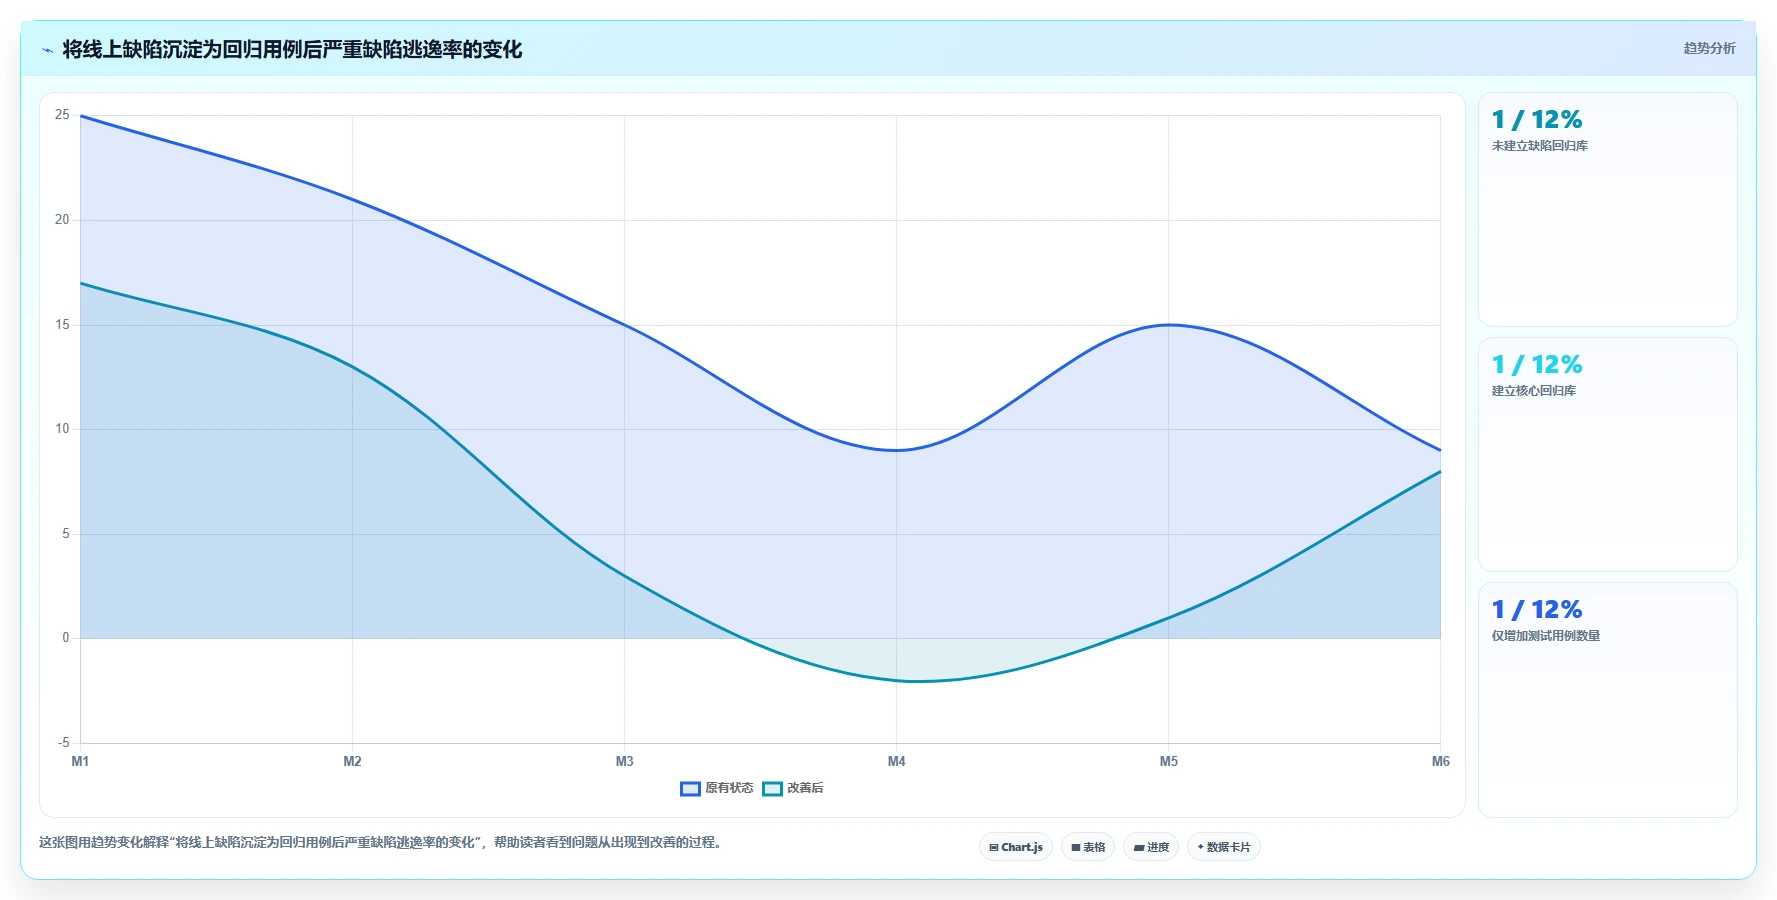Click the M2 axis label
This screenshot has width=1777, height=900.
tap(352, 761)
